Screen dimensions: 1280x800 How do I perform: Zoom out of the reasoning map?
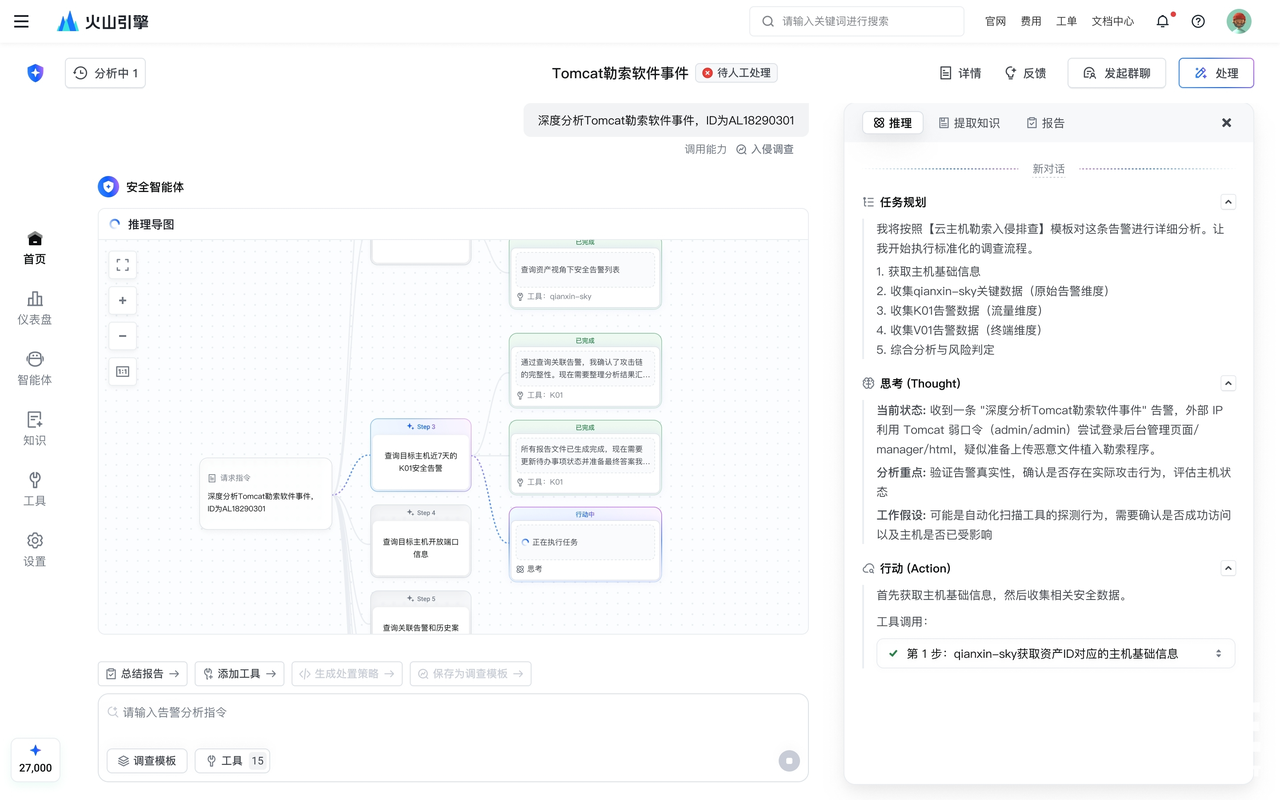pyautogui.click(x=122, y=336)
